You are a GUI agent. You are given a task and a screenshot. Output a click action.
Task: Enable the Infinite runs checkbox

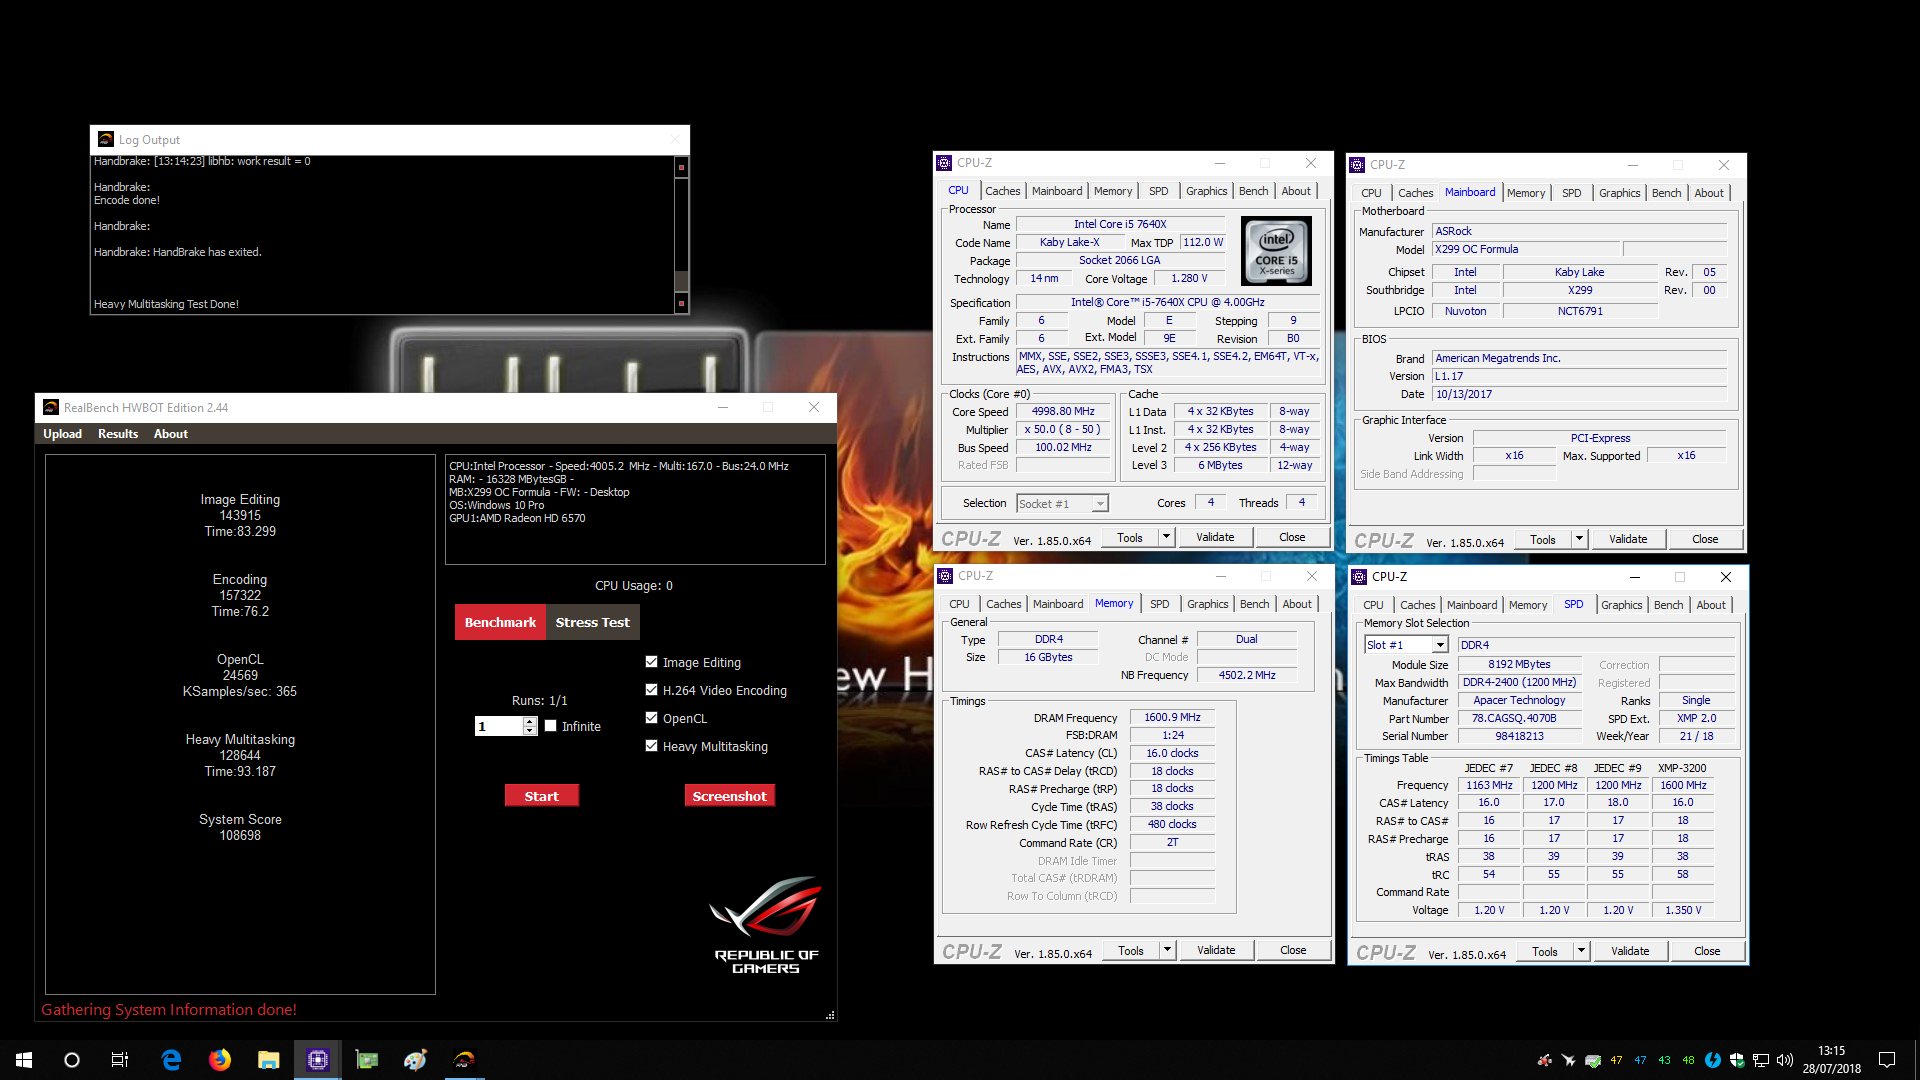[550, 726]
